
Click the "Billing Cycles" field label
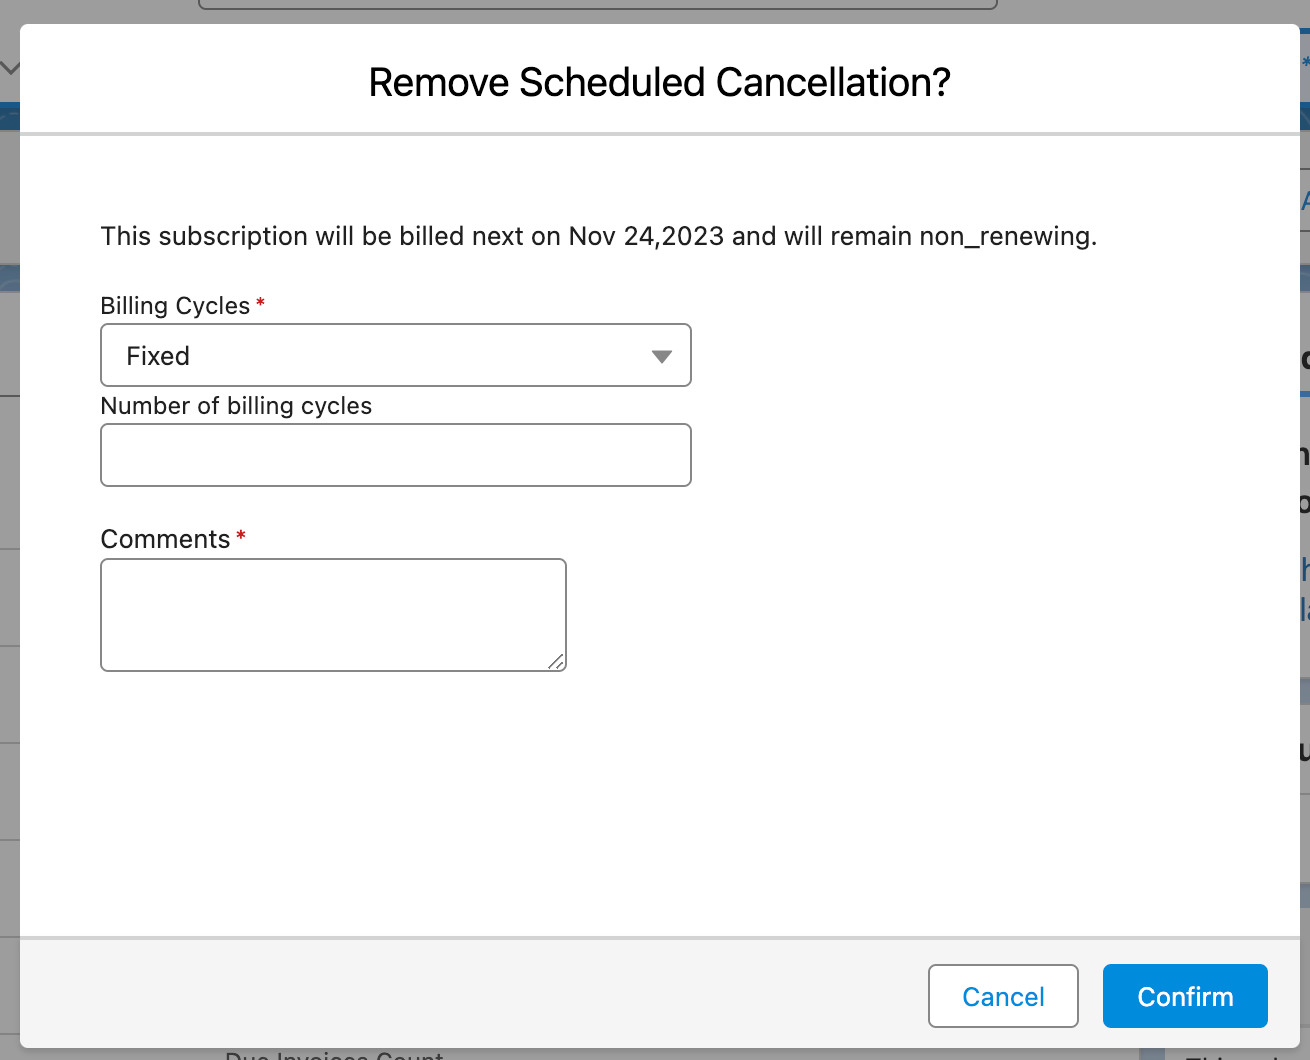tap(175, 306)
